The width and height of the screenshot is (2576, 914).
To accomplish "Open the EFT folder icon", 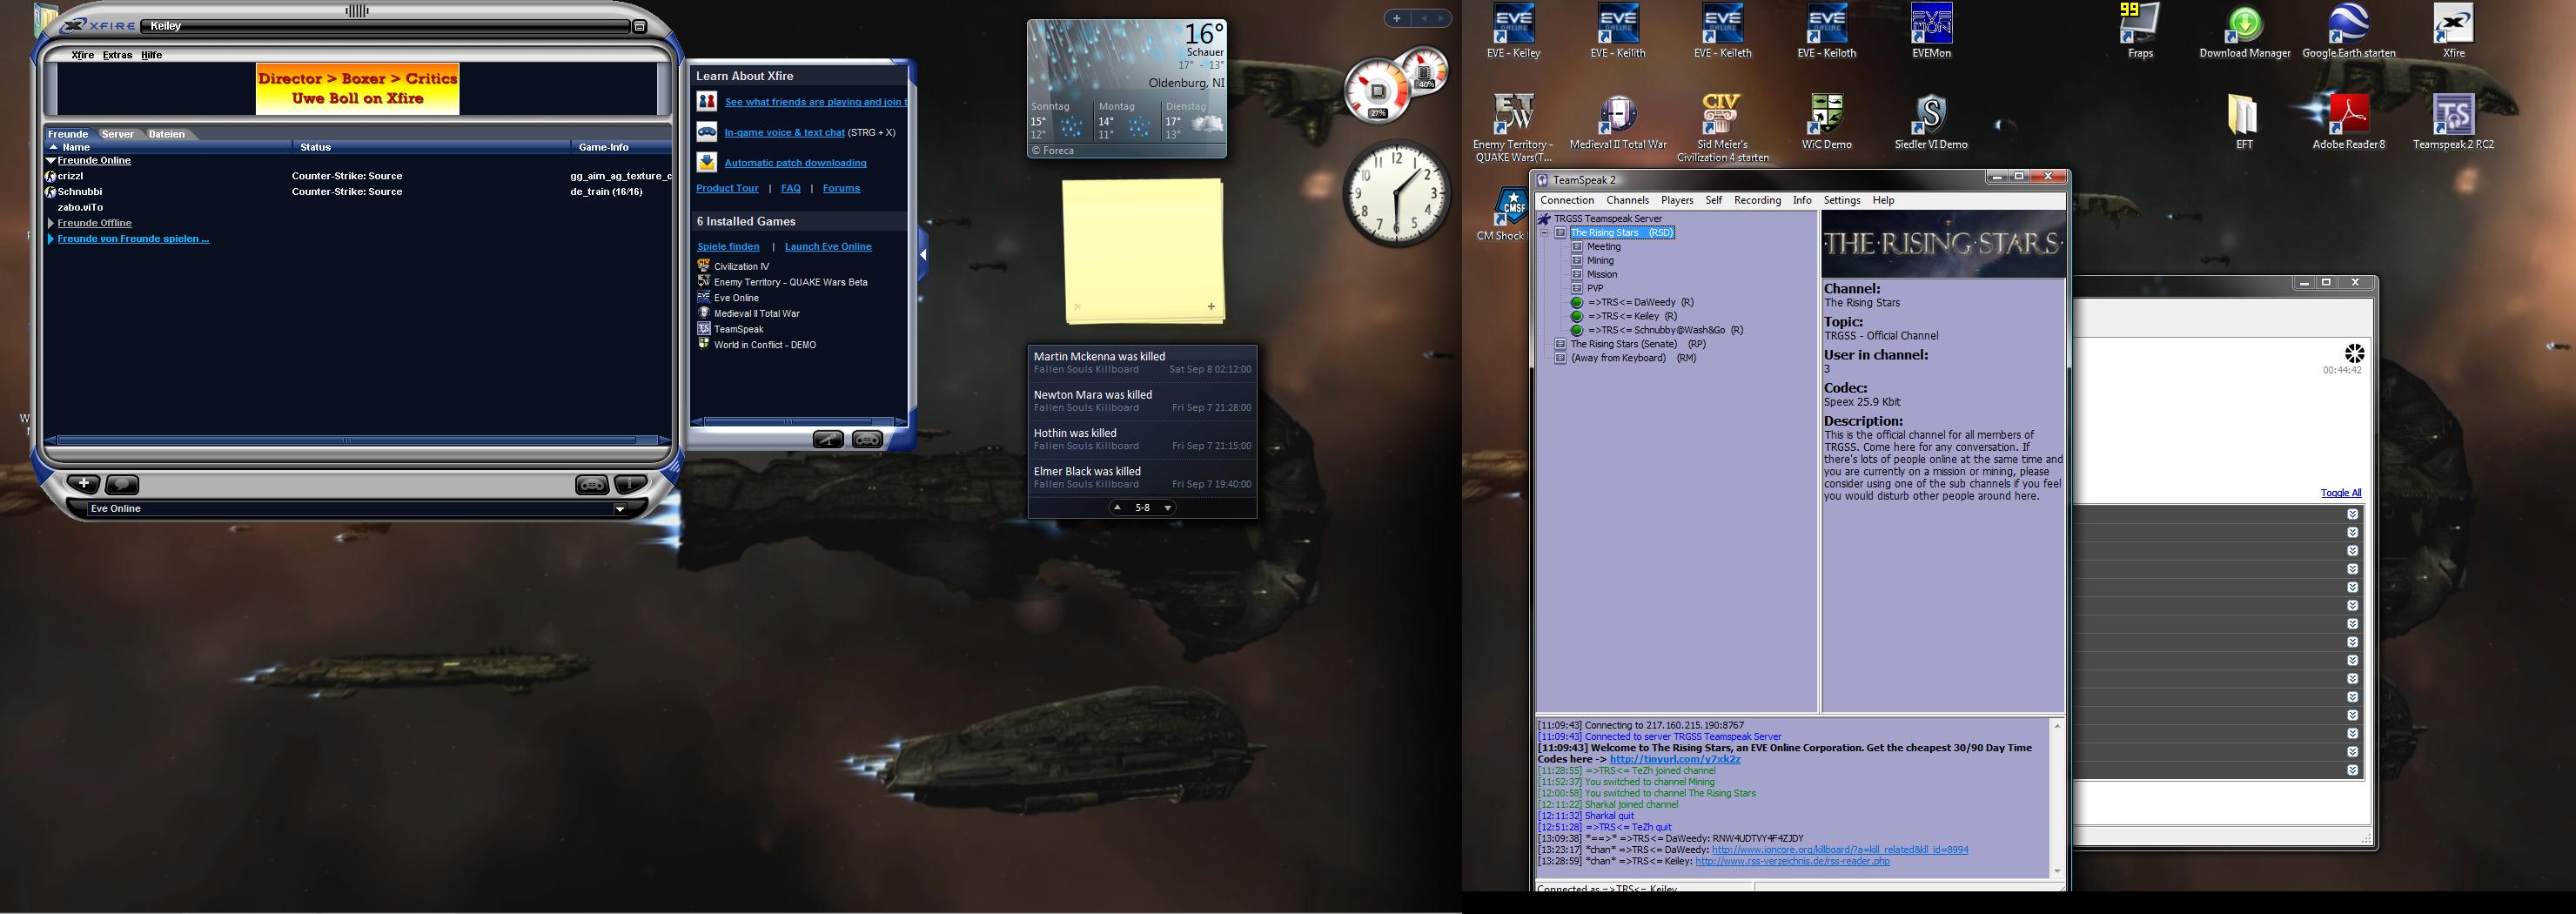I will (x=2244, y=122).
